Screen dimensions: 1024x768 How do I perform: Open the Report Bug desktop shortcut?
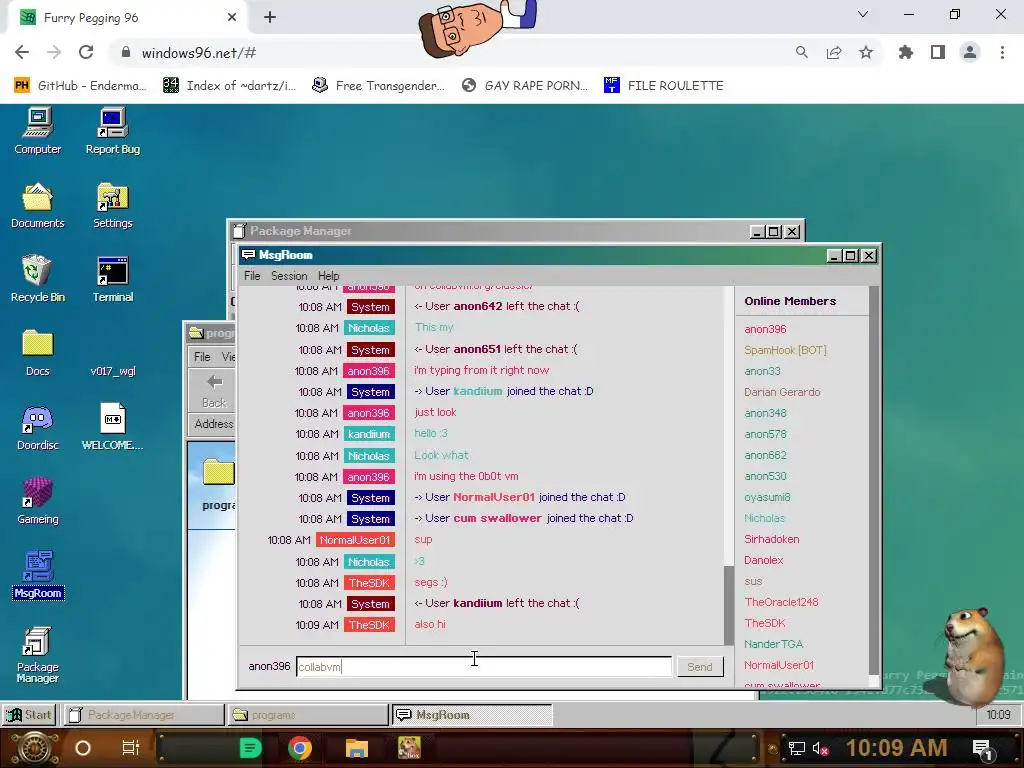112,131
